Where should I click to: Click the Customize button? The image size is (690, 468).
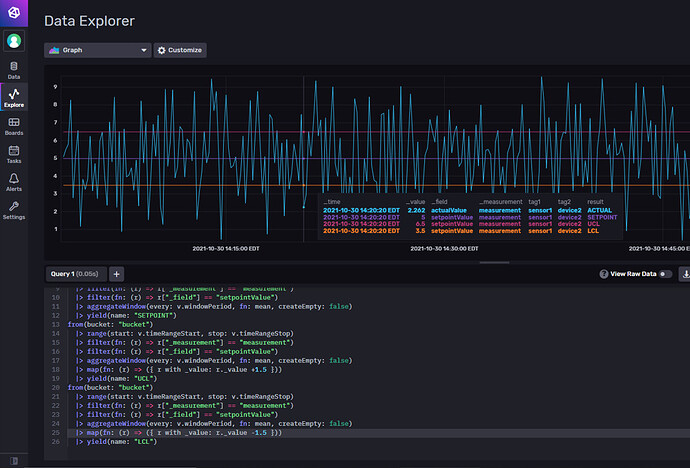tap(180, 50)
